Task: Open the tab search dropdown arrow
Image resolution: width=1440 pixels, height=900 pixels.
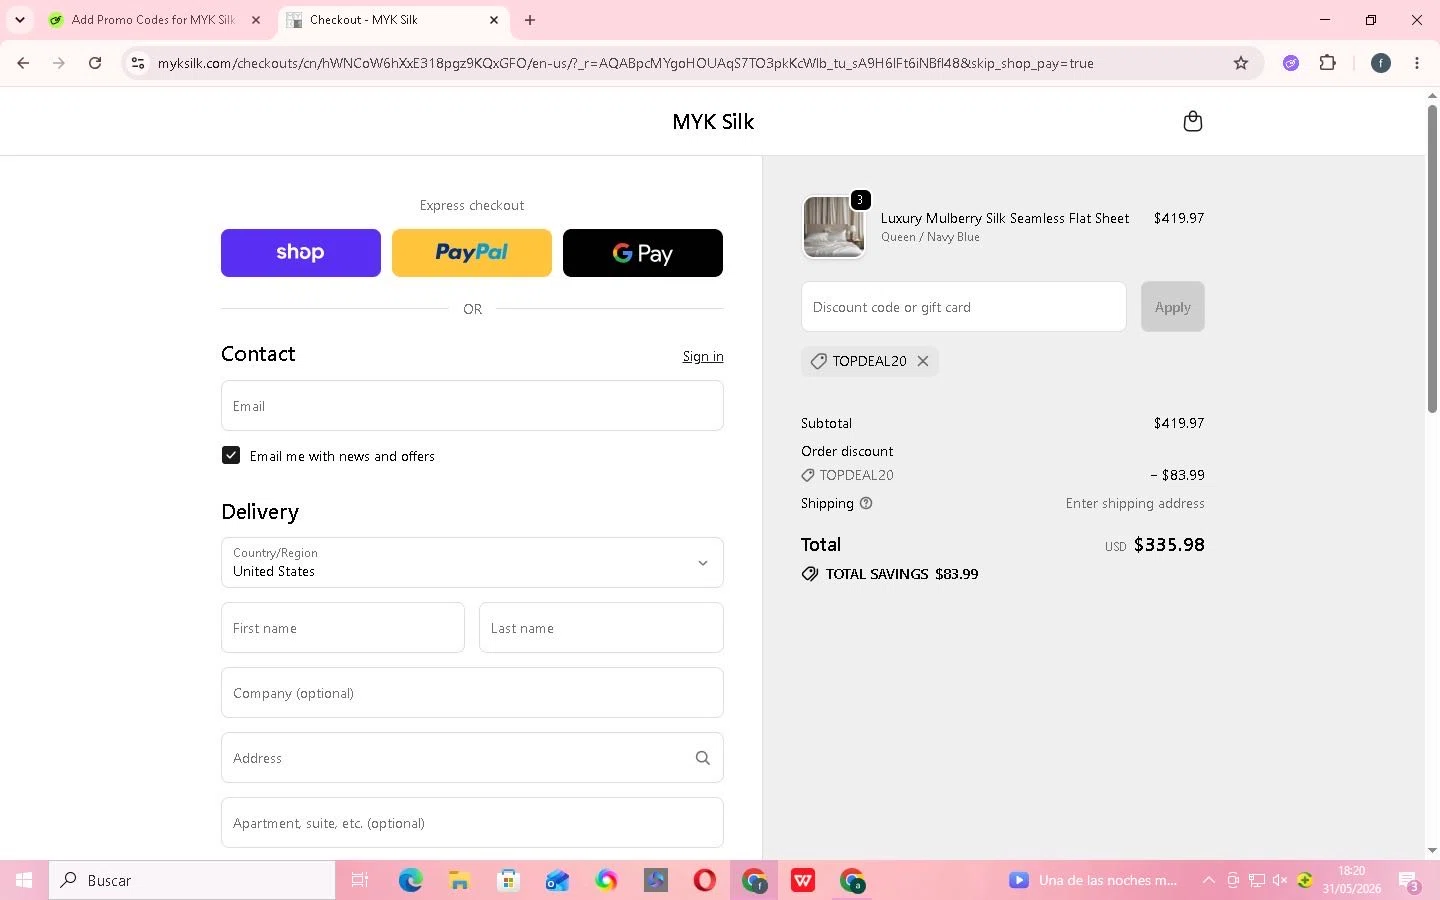Action: tap(19, 20)
